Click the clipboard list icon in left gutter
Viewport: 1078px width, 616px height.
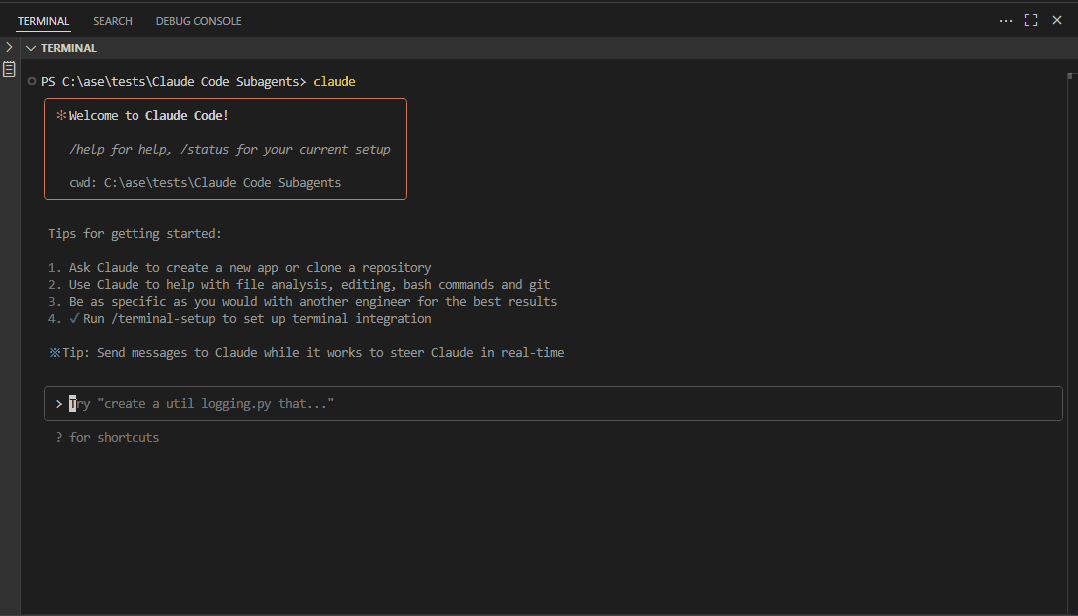click(x=9, y=69)
